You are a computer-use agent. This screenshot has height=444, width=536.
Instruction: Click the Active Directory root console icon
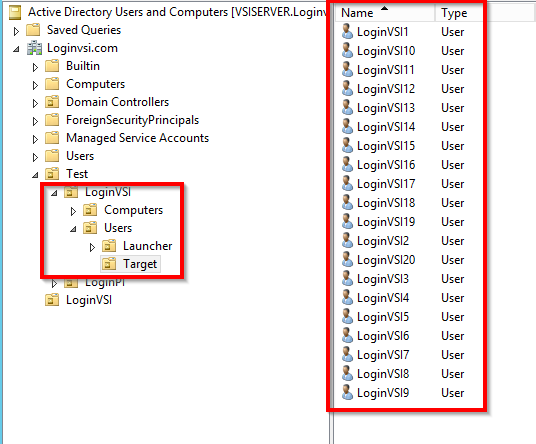tap(15, 12)
